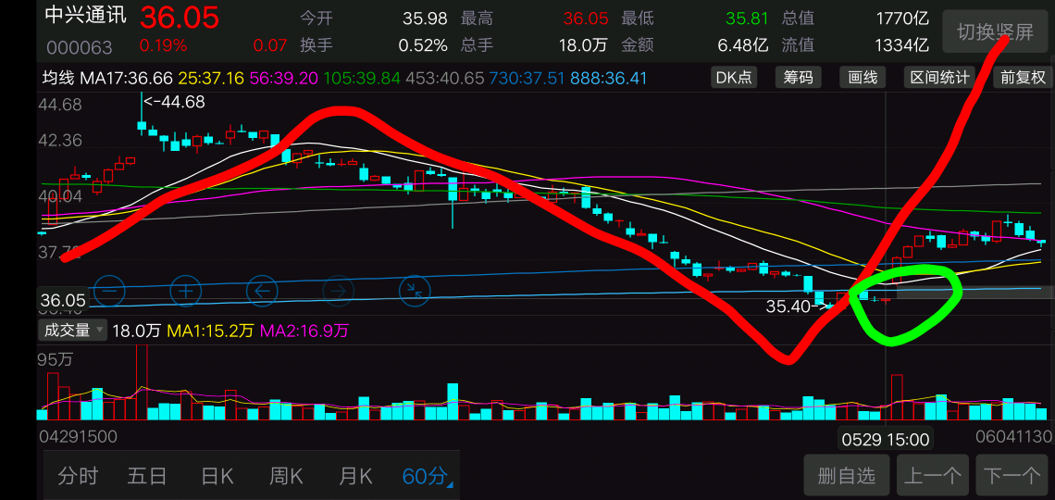Click the zoom in plus icon
Screen dimensions: 1055x500
coord(185,292)
